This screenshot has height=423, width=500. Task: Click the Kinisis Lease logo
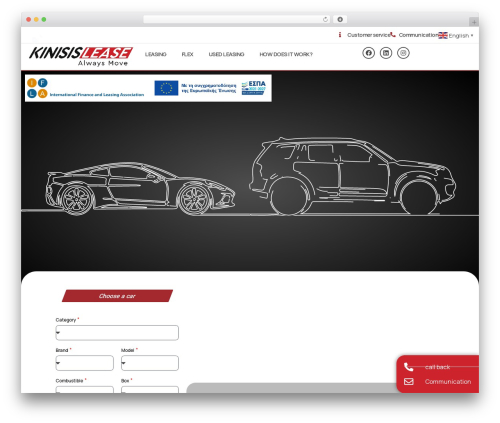pyautogui.click(x=81, y=56)
